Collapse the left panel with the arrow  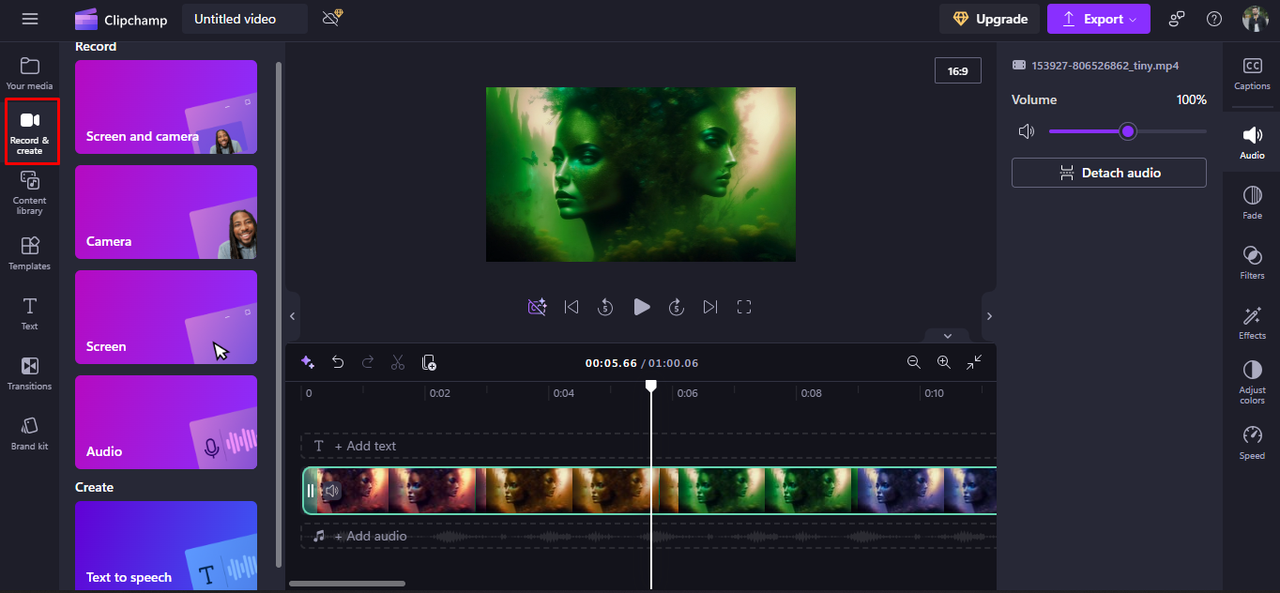292,316
